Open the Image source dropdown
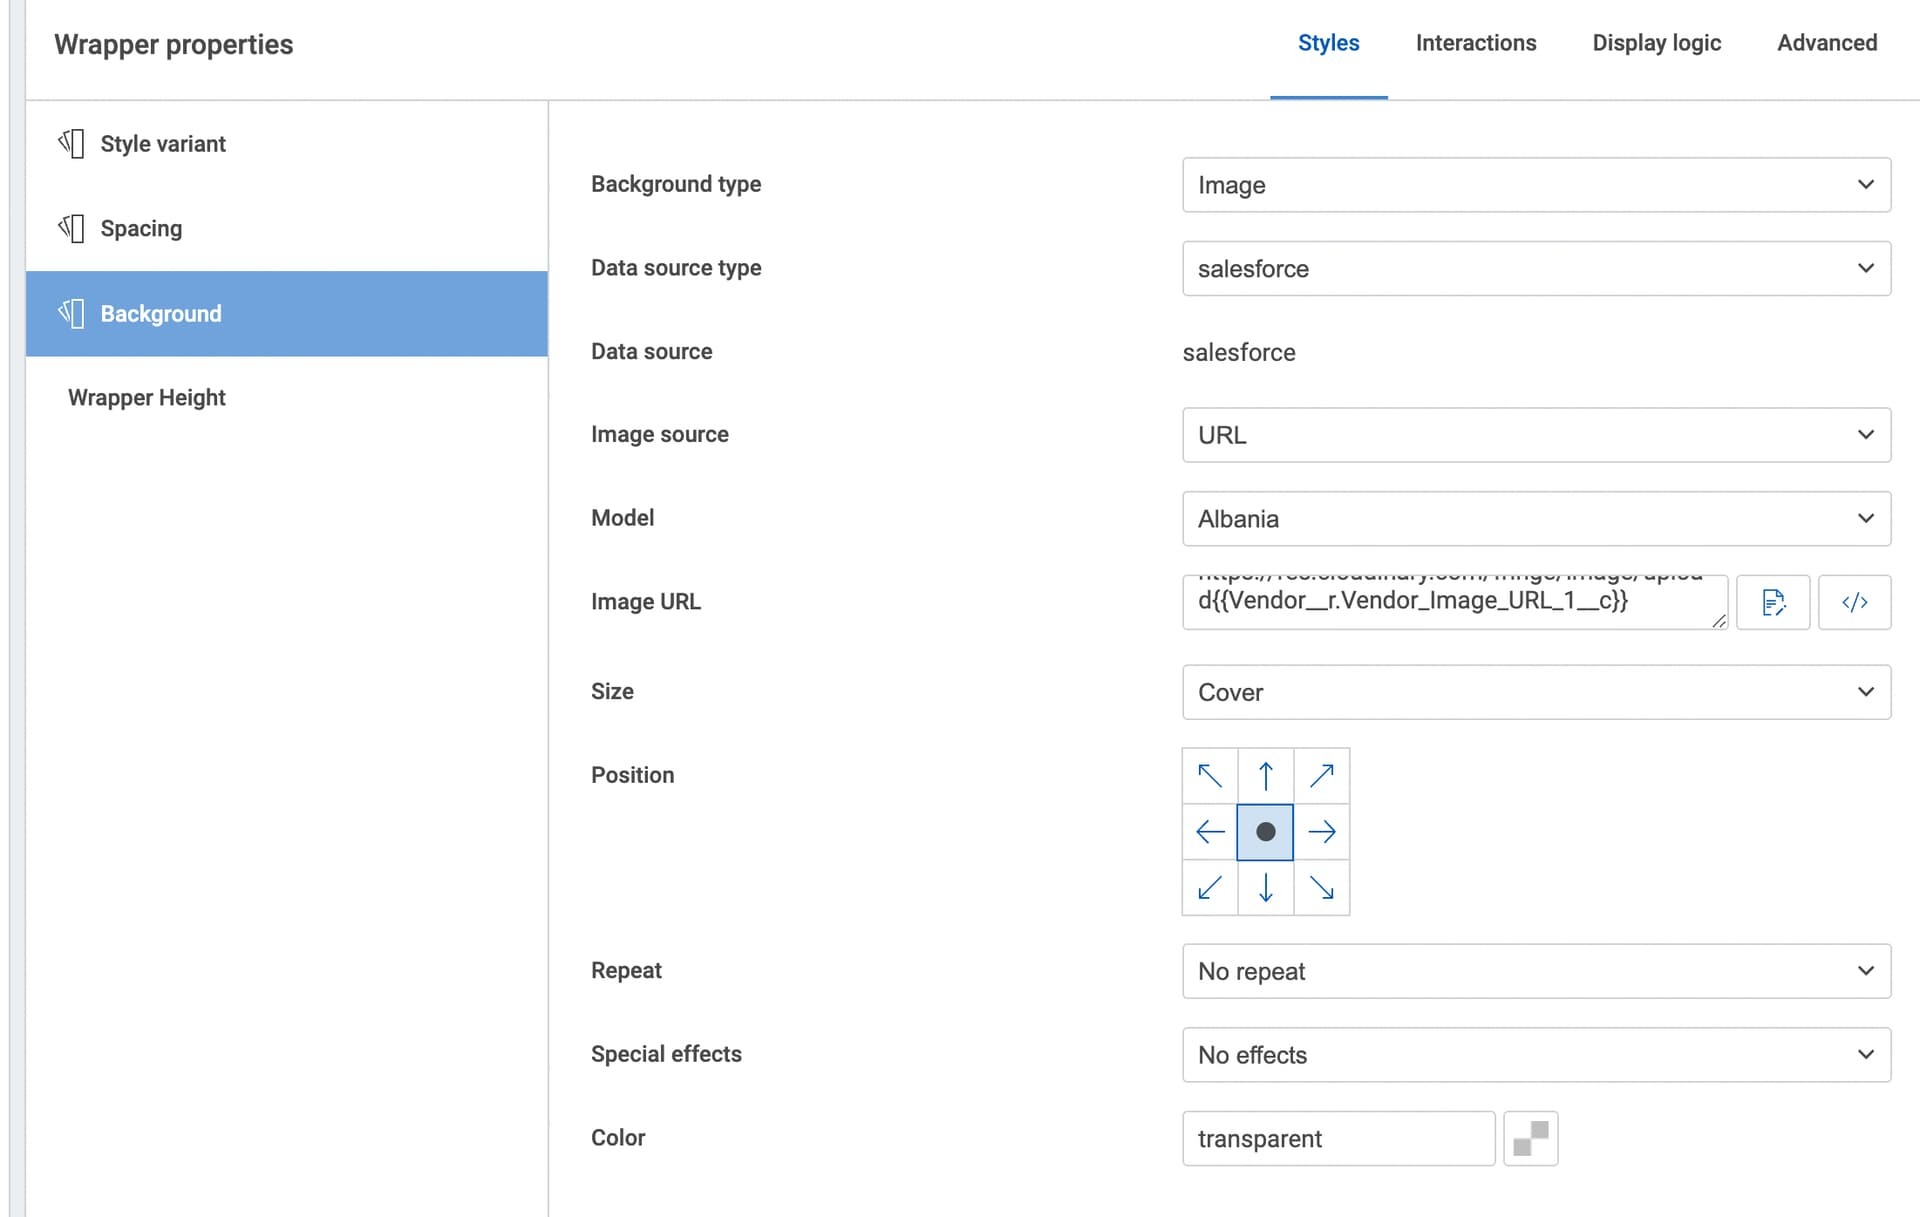The image size is (1920, 1217). pos(1536,435)
